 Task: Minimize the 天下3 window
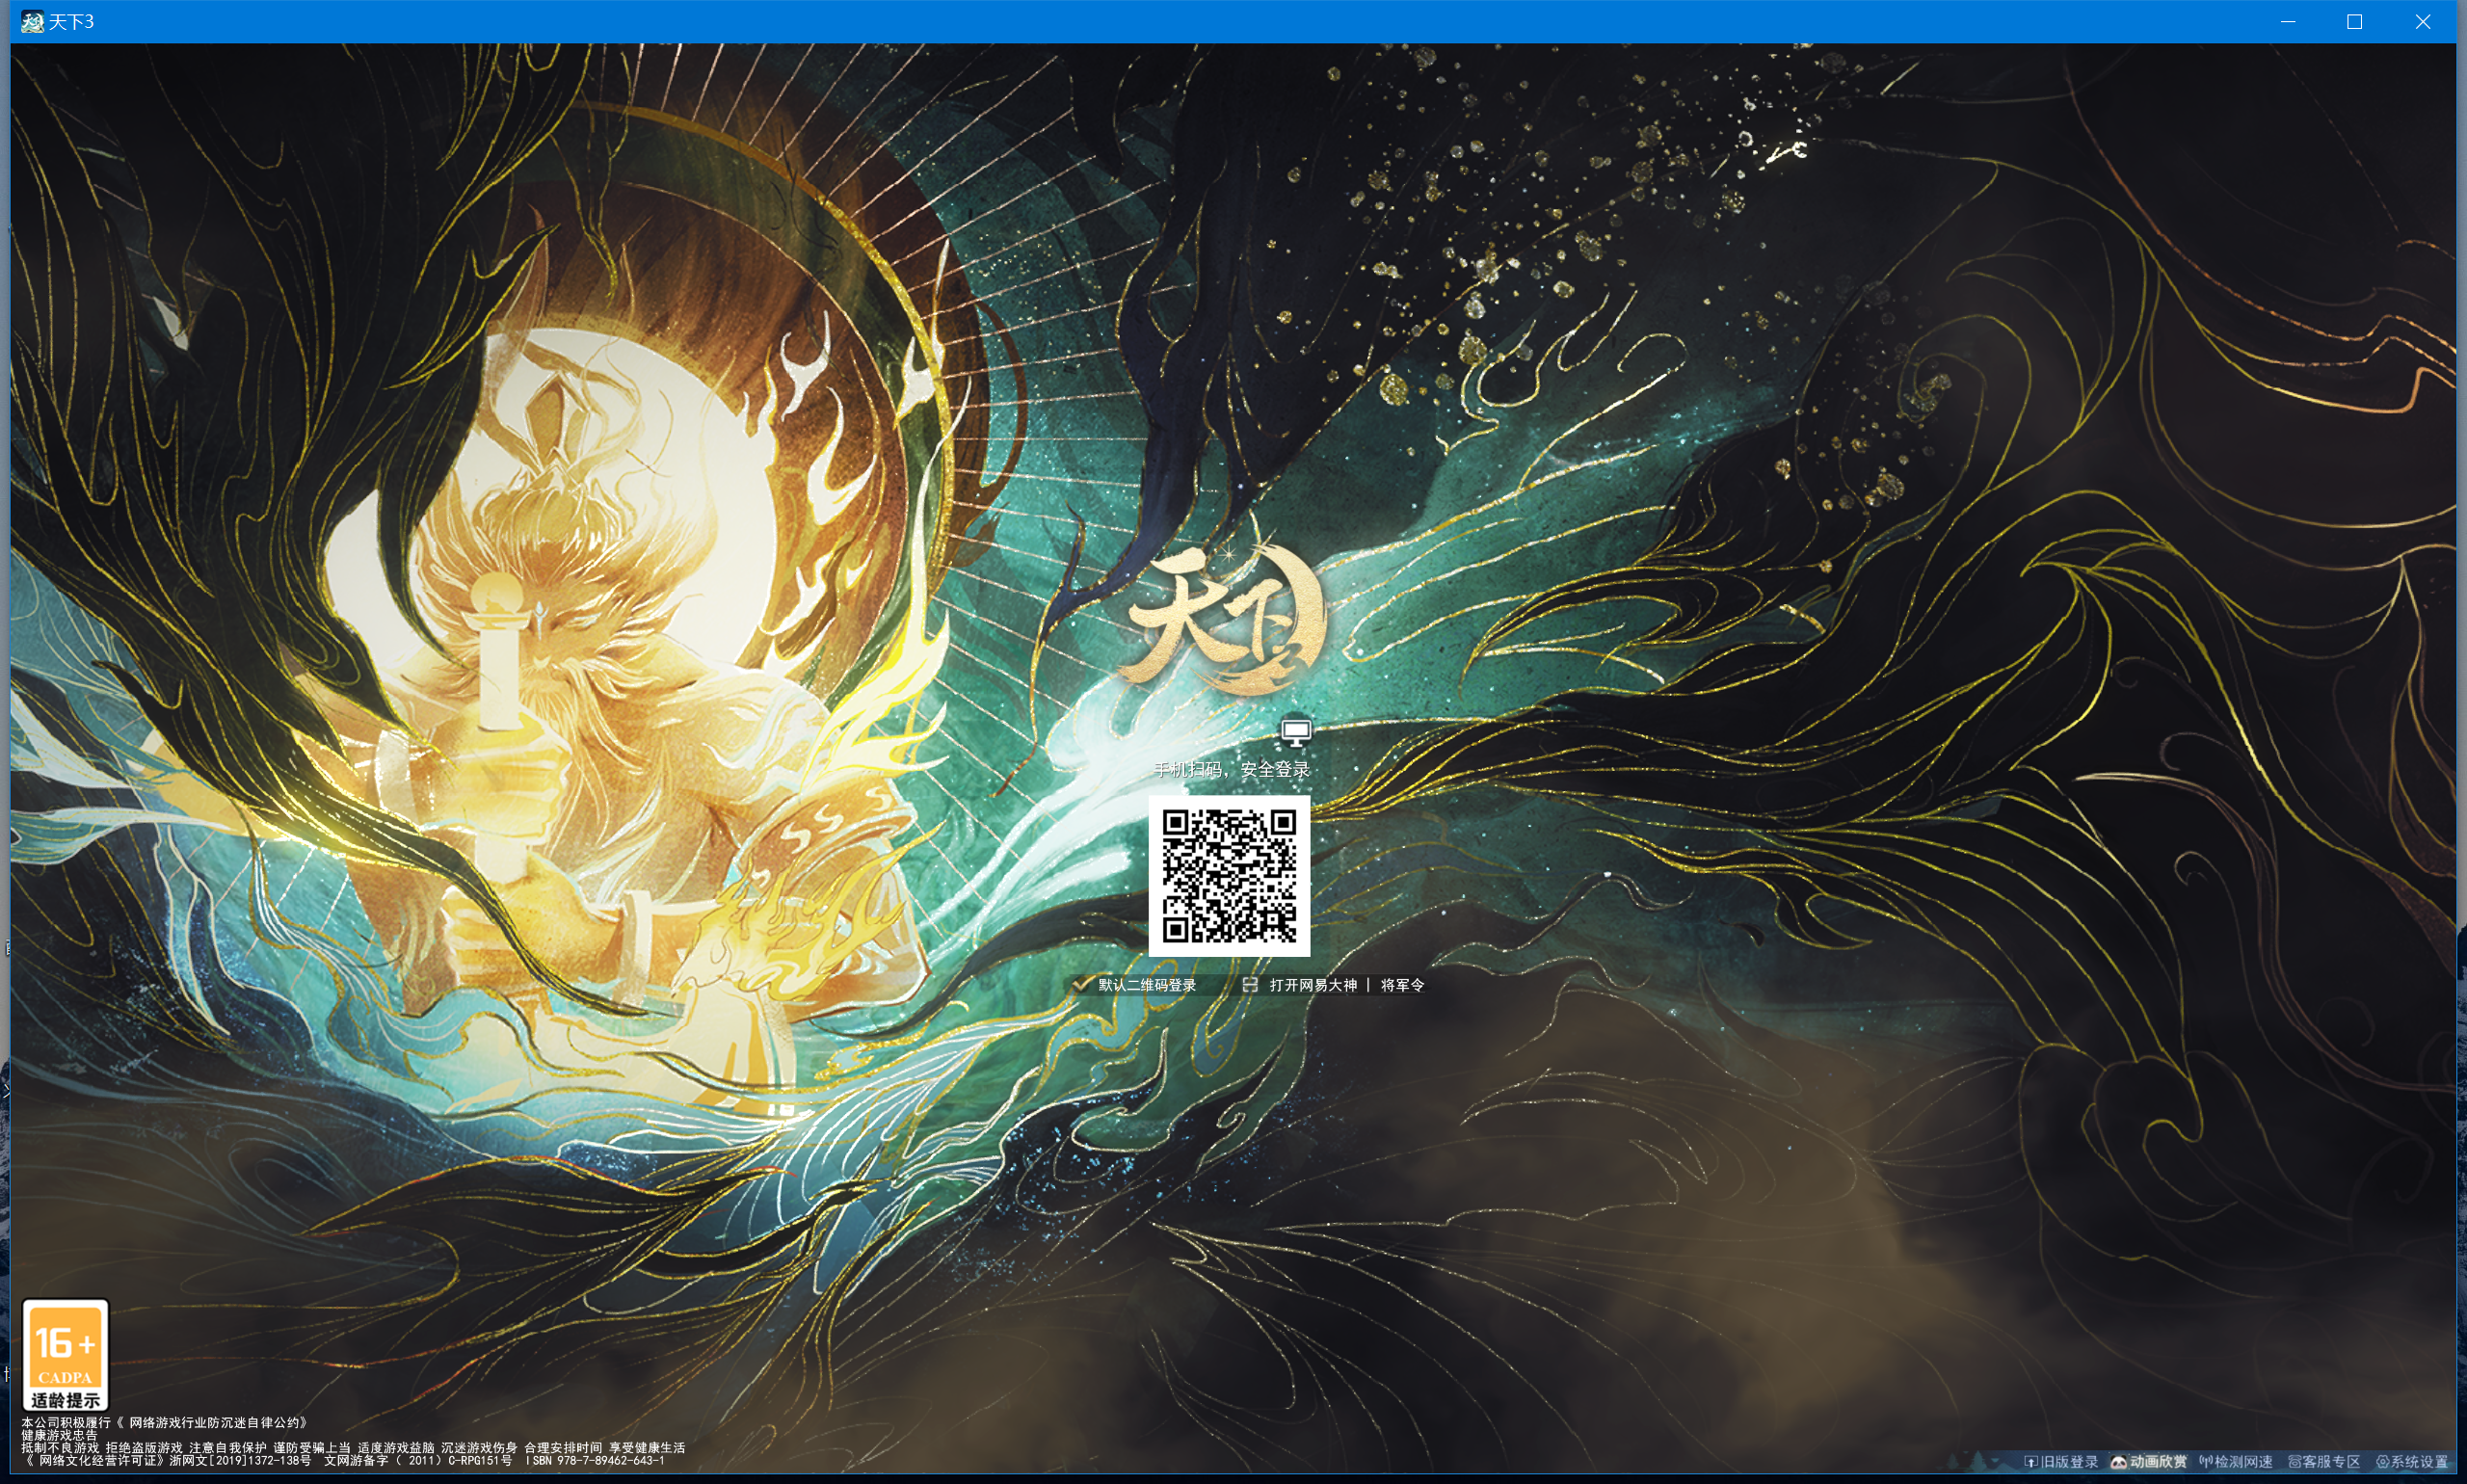point(2288,21)
